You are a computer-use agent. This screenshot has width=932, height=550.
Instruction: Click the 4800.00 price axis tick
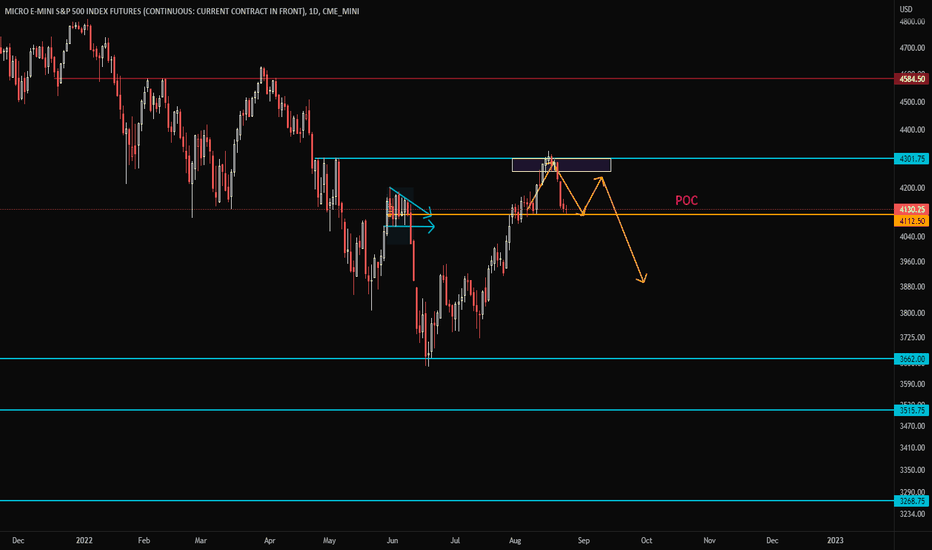(x=912, y=22)
